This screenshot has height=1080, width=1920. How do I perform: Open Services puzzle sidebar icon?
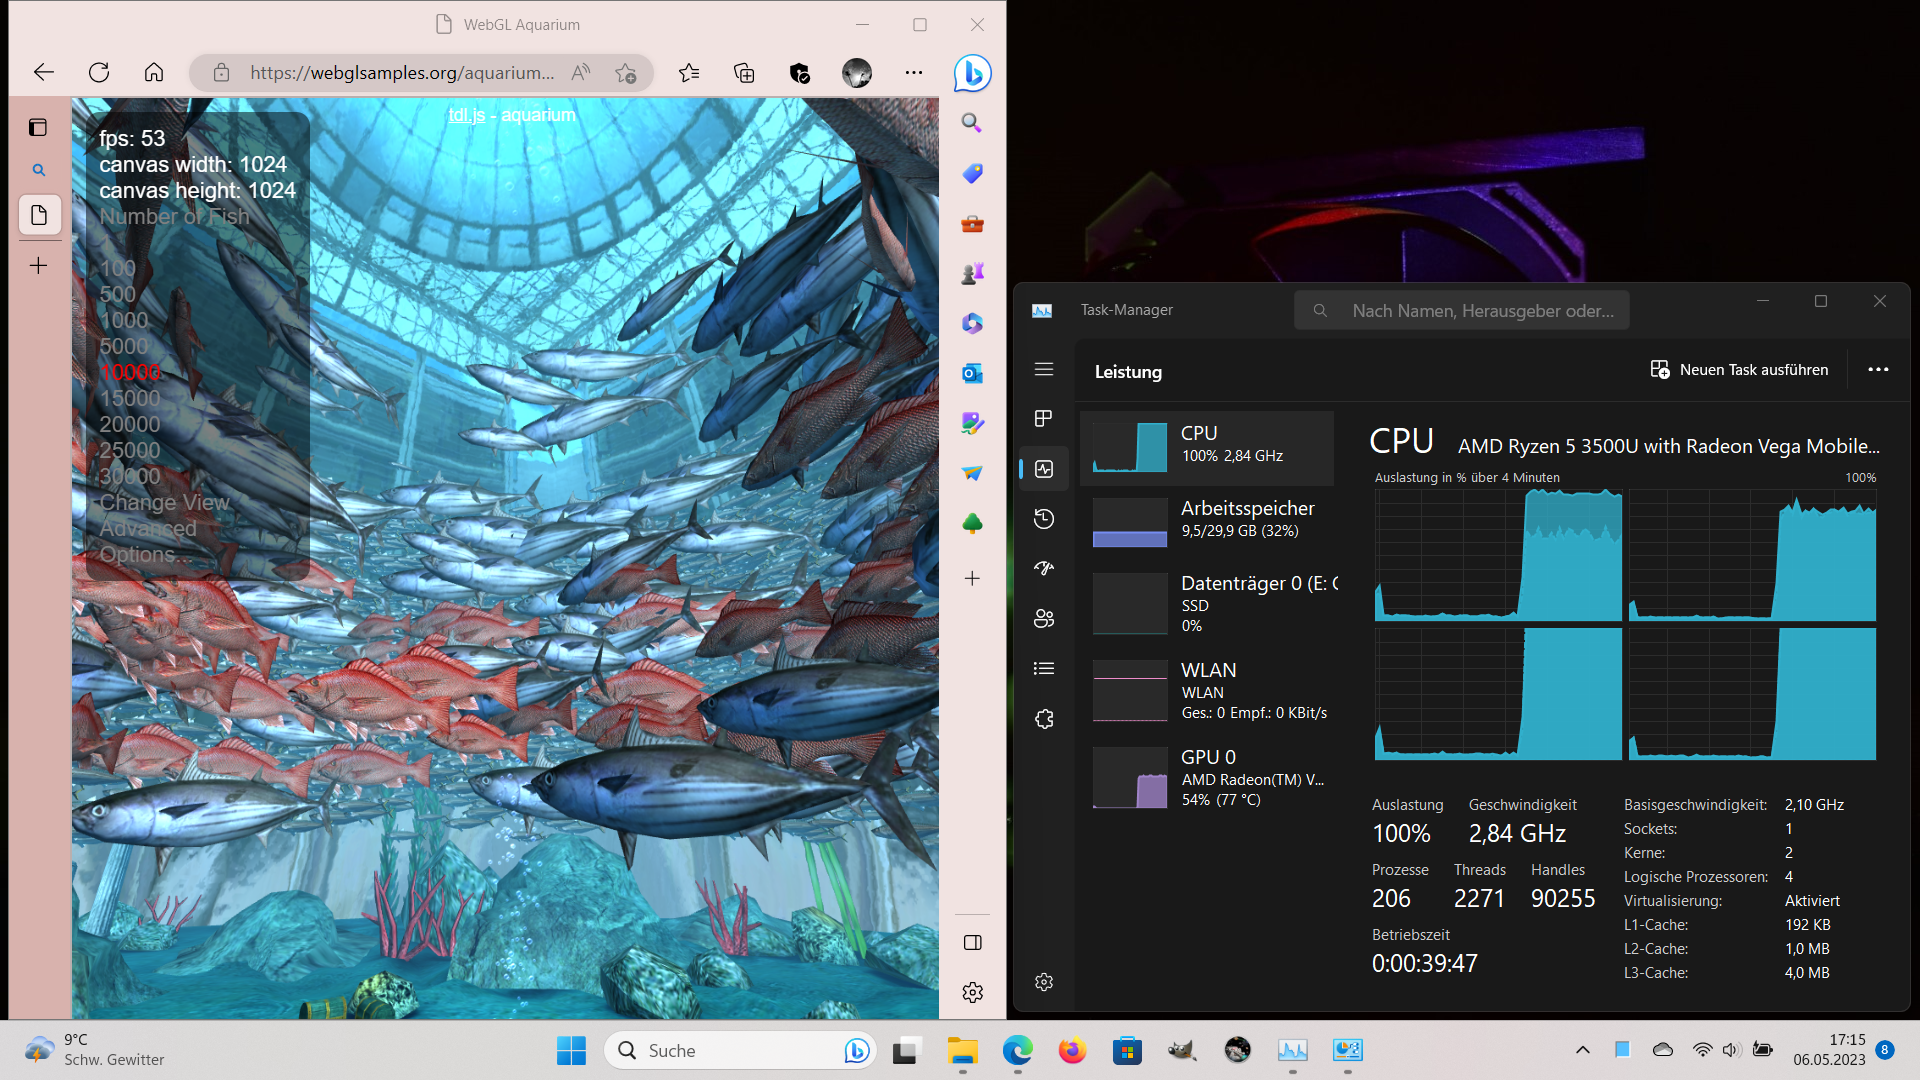(1043, 719)
